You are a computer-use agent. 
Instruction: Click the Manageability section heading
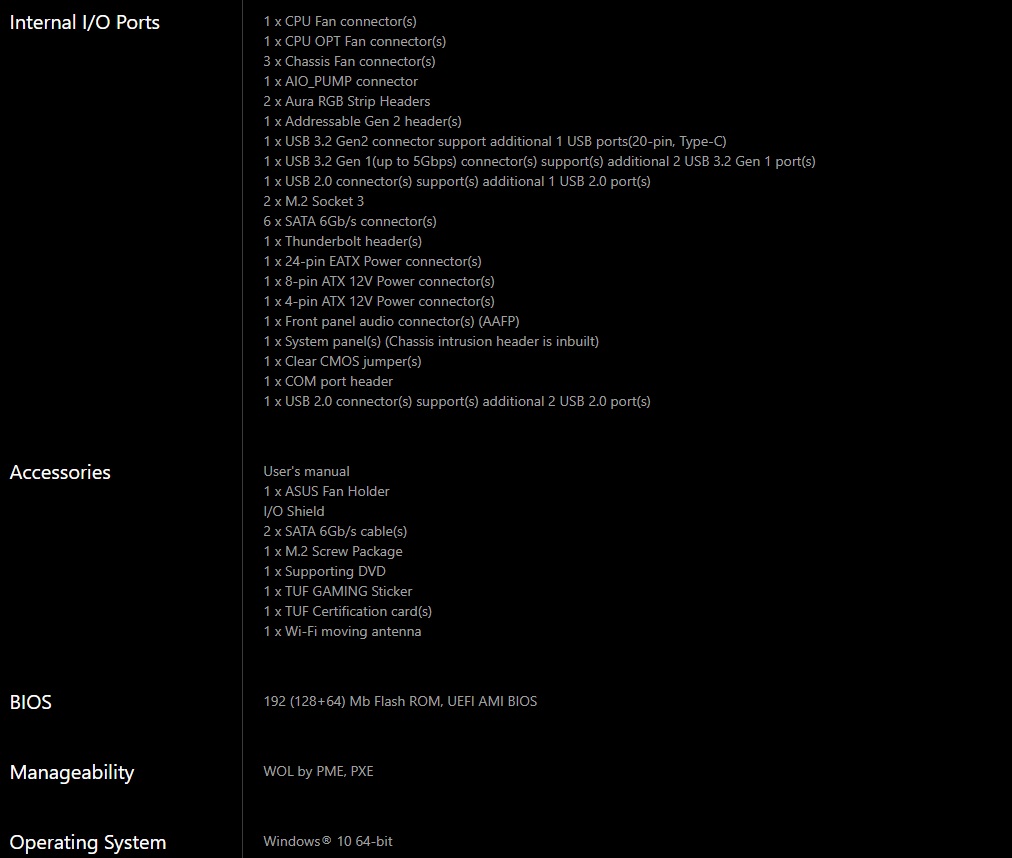72,772
